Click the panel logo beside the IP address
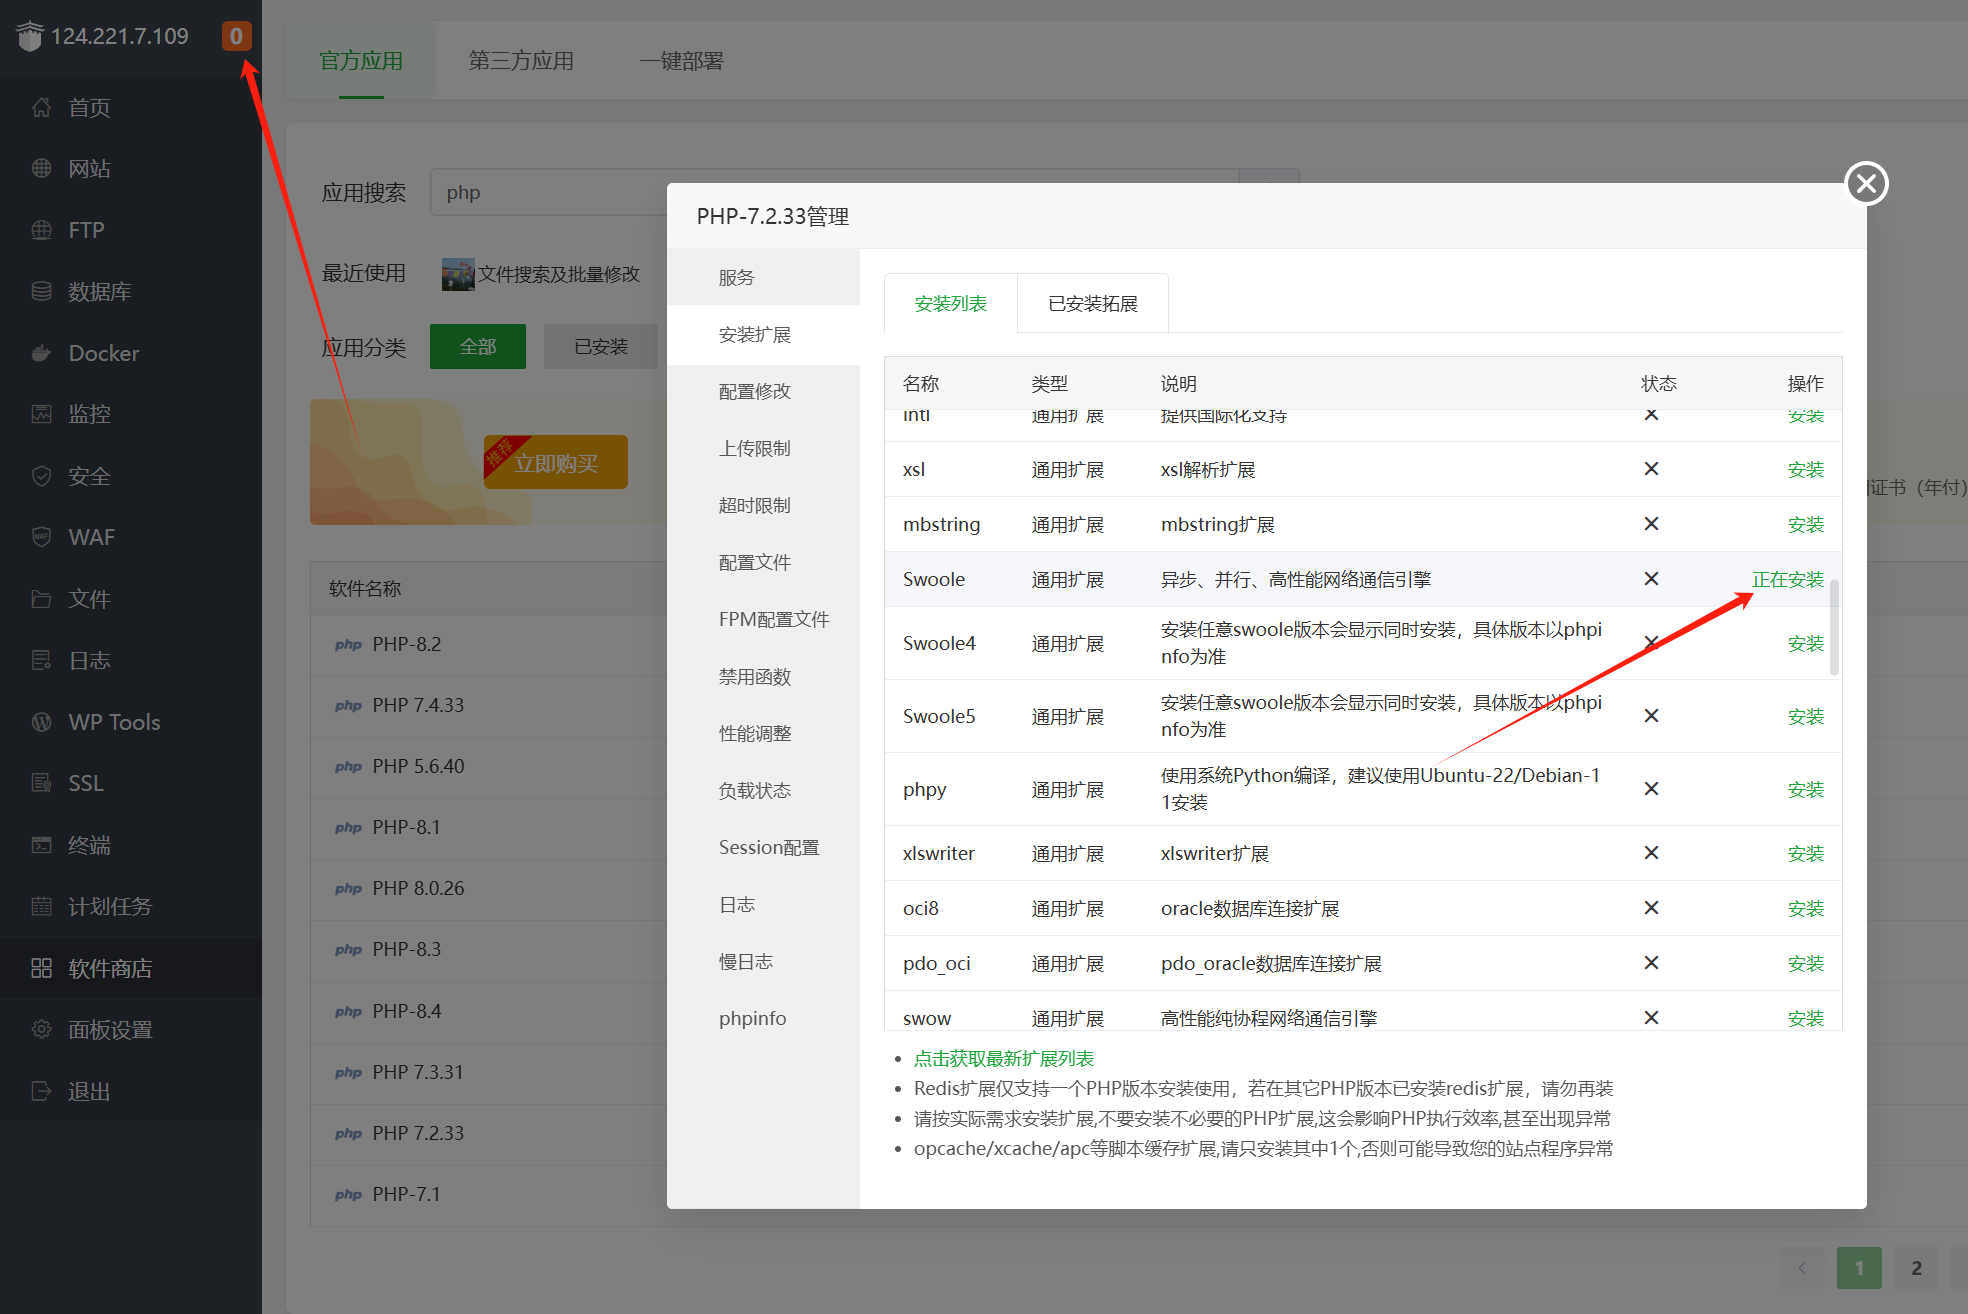1968x1314 pixels. coord(30,36)
